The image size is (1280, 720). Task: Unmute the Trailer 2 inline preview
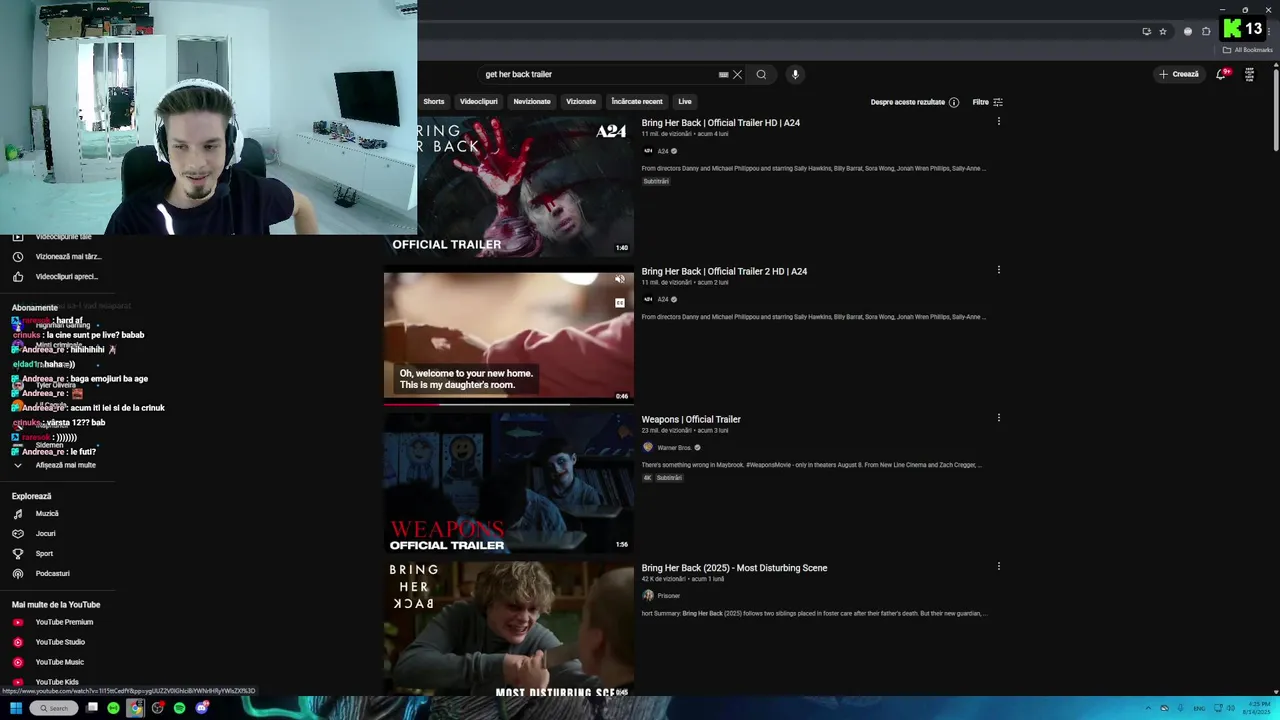620,280
